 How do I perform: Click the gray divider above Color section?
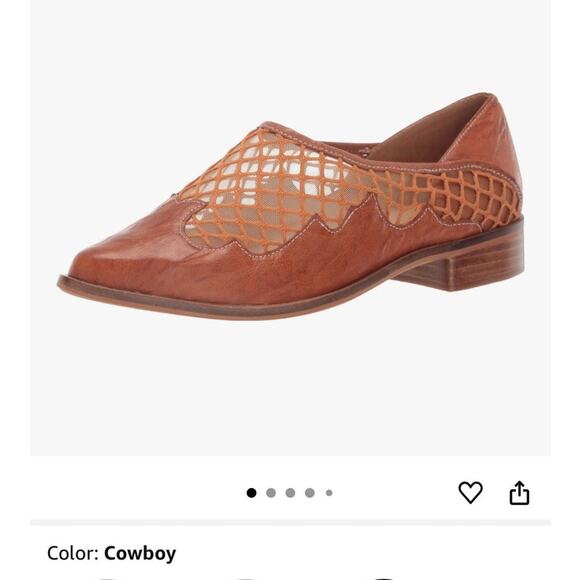(x=290, y=523)
